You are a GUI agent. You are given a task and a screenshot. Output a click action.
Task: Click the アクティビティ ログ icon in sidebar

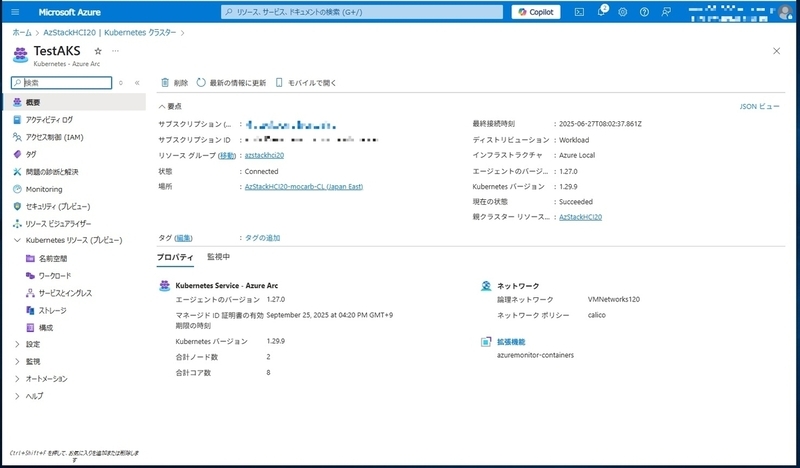tap(17, 120)
